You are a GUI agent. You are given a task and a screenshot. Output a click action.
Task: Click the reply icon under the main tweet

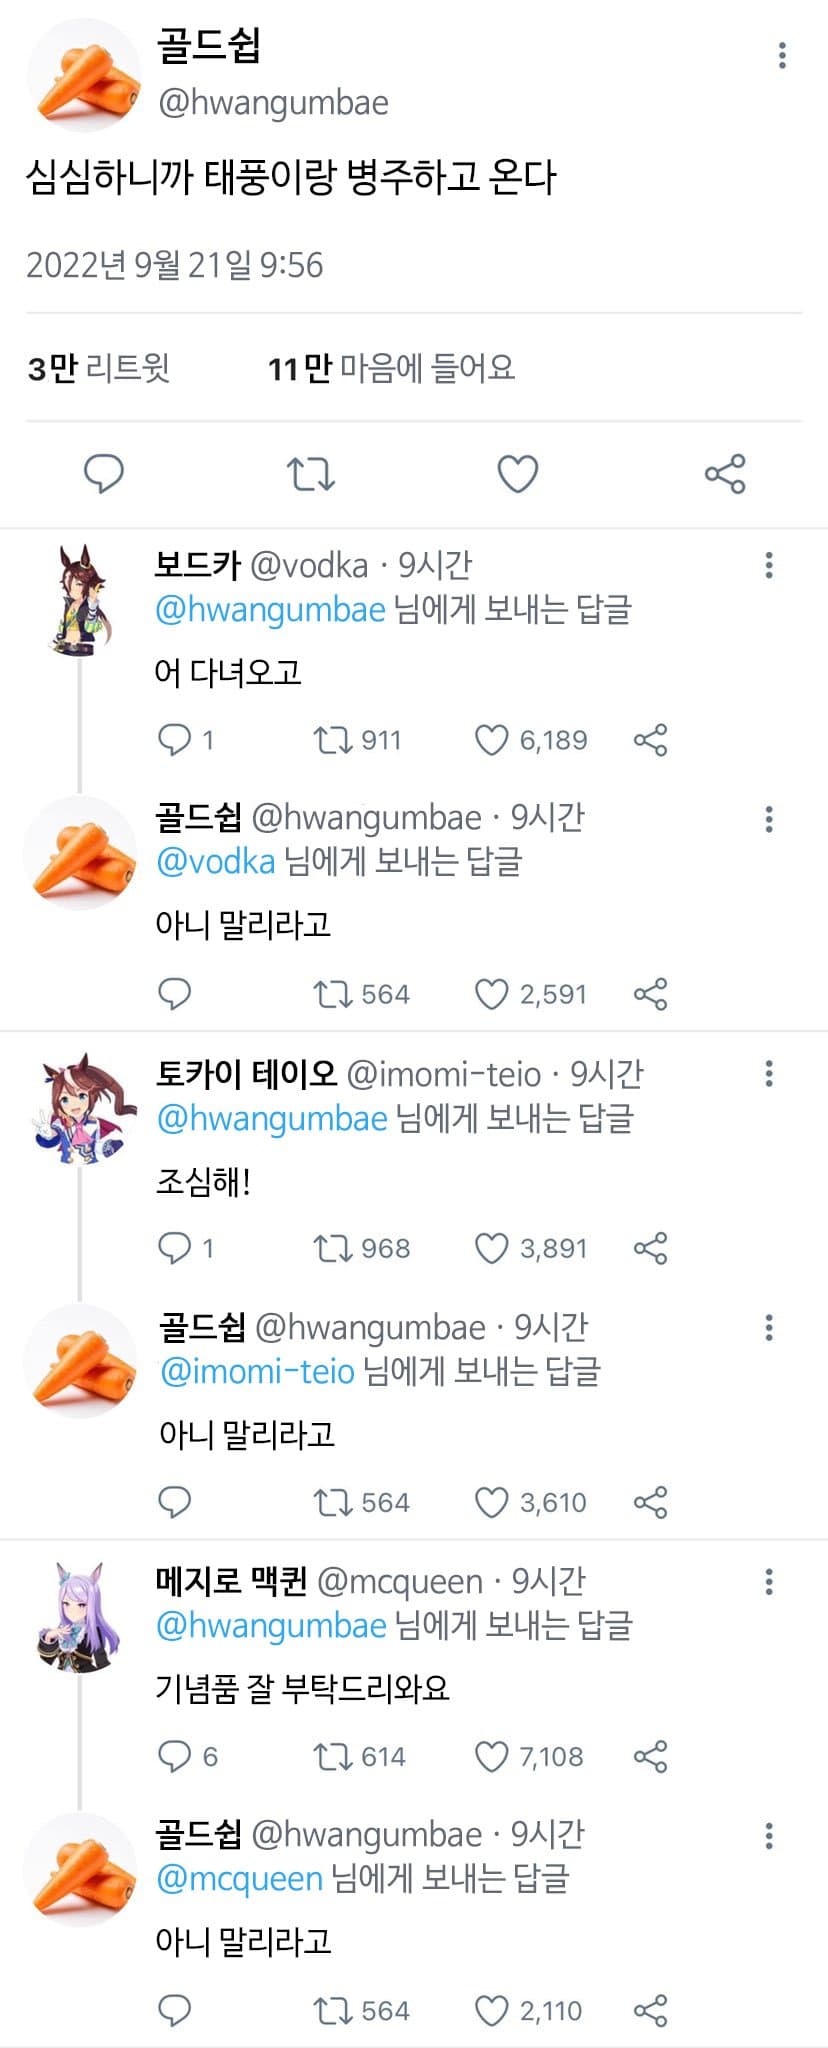[x=103, y=473]
